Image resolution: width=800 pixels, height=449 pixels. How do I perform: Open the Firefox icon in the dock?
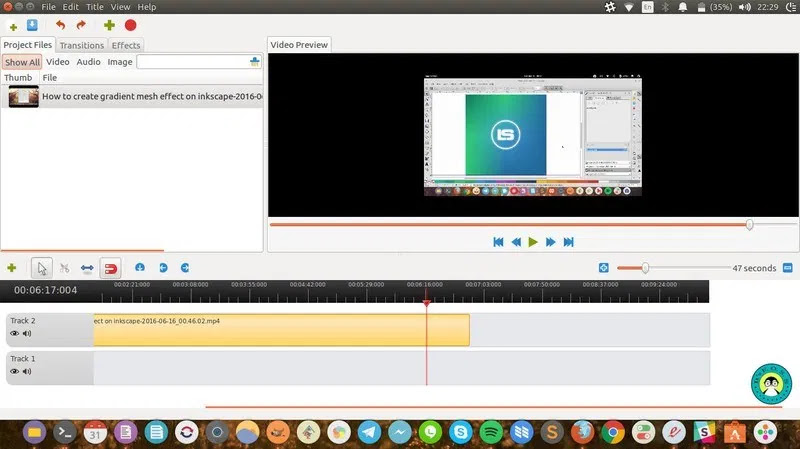(x=582, y=433)
